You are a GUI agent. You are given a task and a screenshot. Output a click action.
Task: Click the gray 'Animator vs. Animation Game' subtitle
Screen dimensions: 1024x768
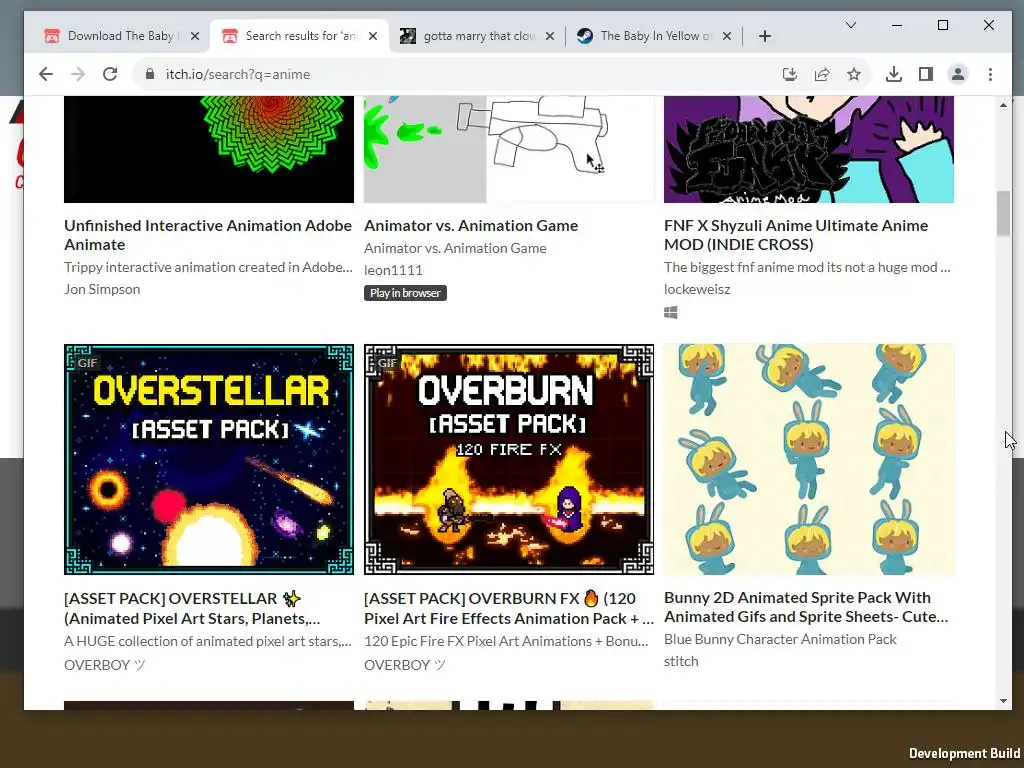(455, 249)
